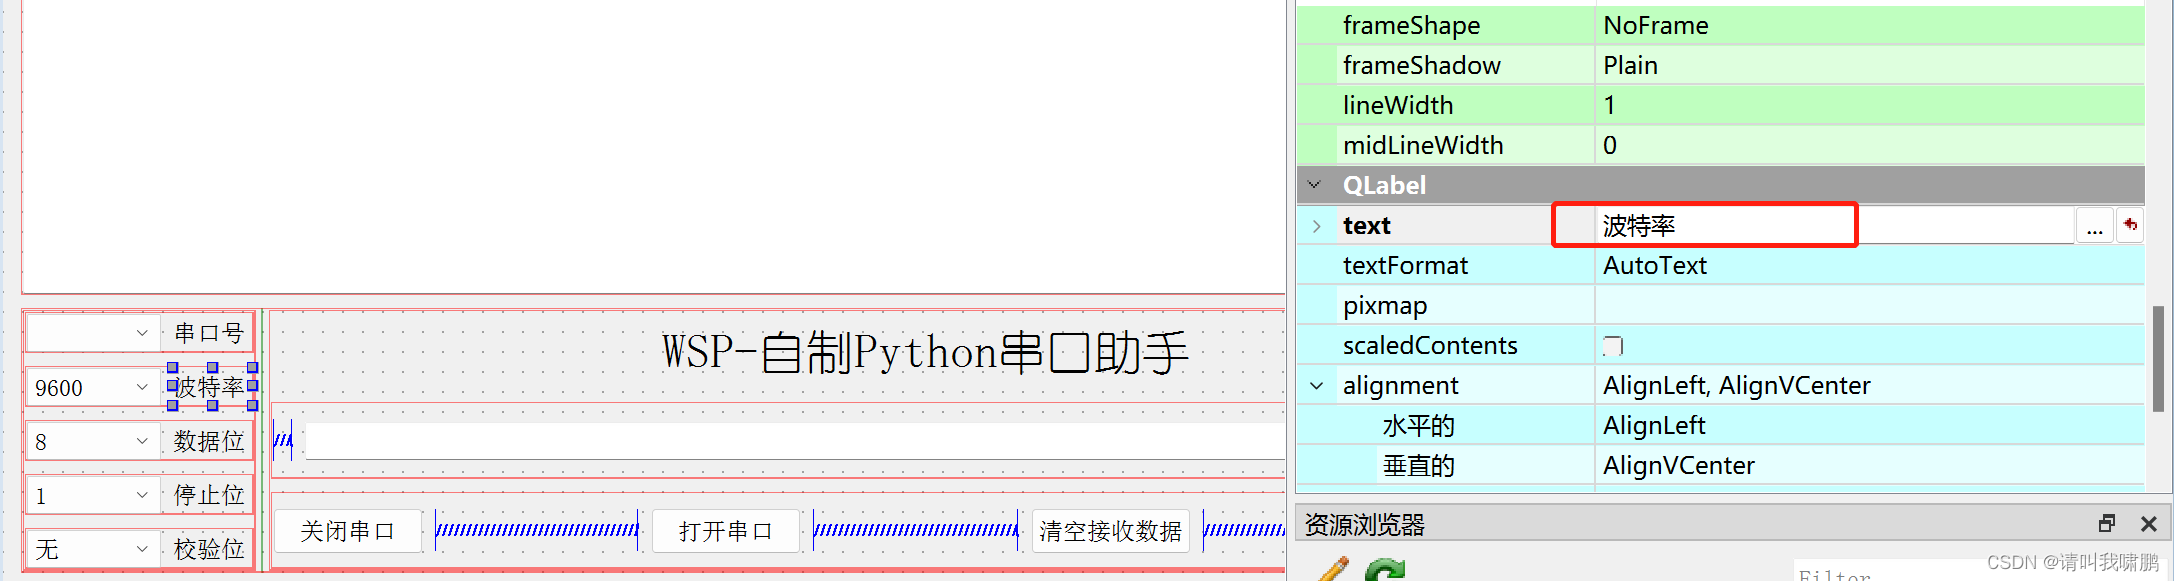This screenshot has width=2174, height=581.
Task: Select the 波特率 label on the form
Action: [210, 387]
